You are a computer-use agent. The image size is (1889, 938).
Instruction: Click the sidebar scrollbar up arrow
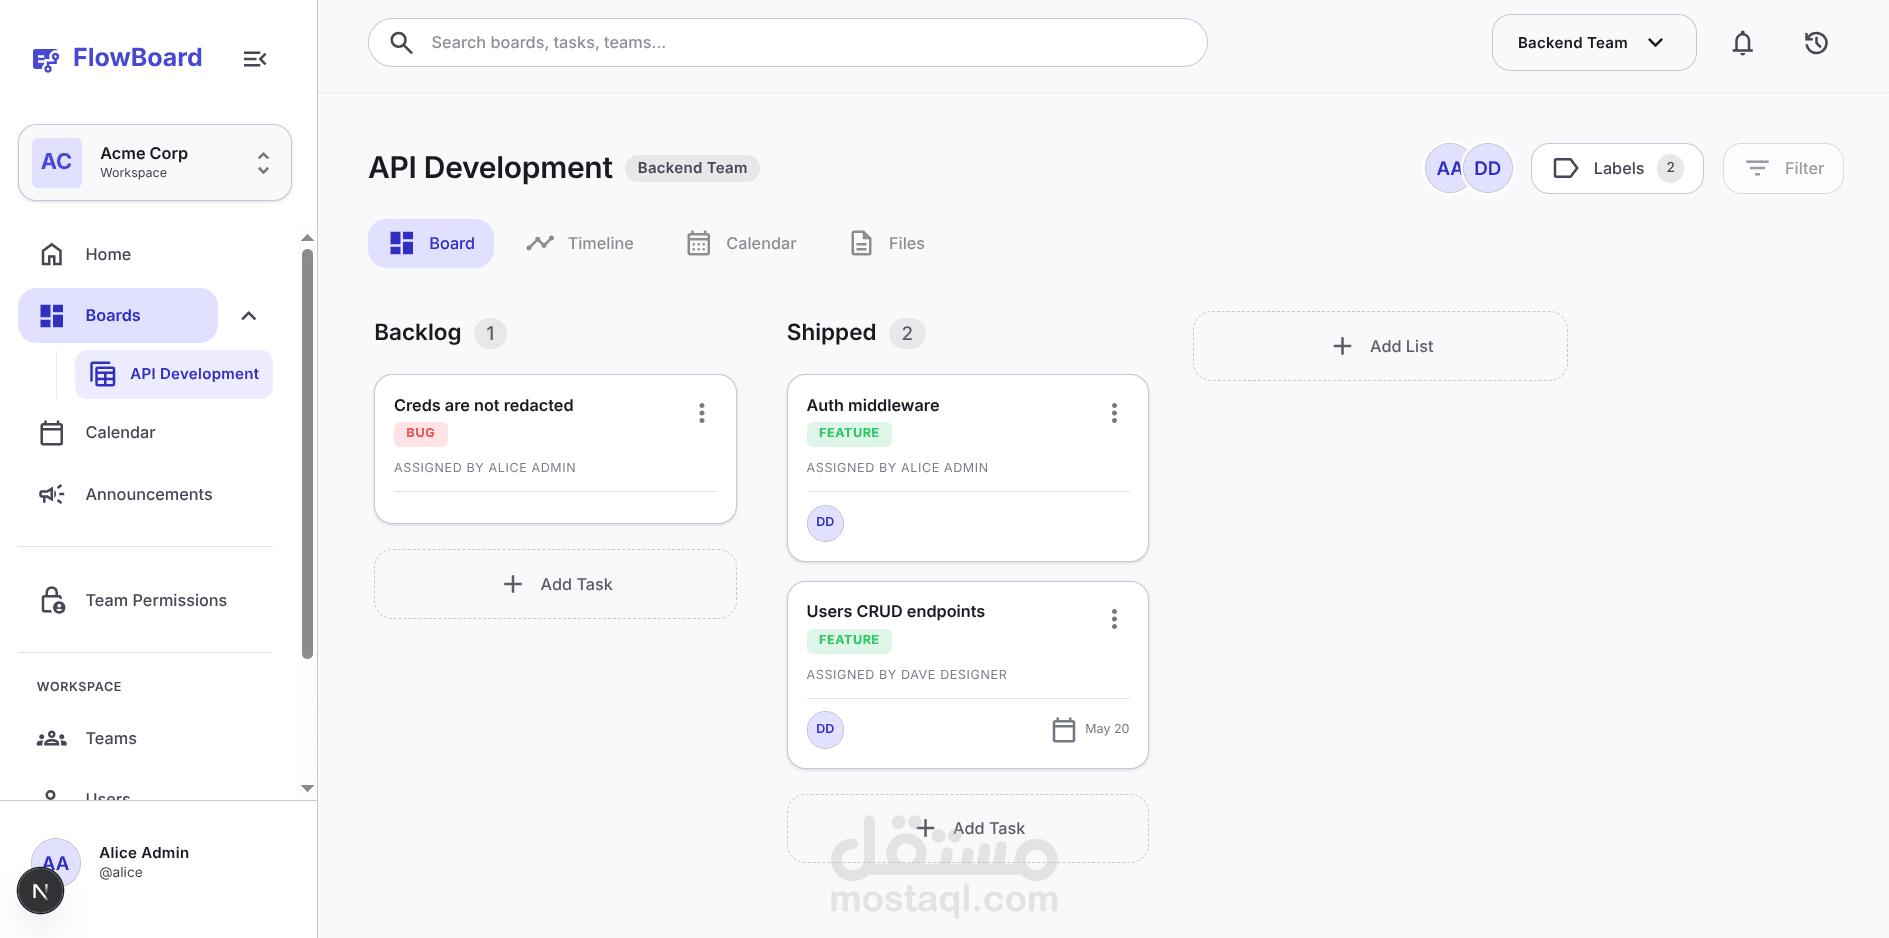coord(307,238)
